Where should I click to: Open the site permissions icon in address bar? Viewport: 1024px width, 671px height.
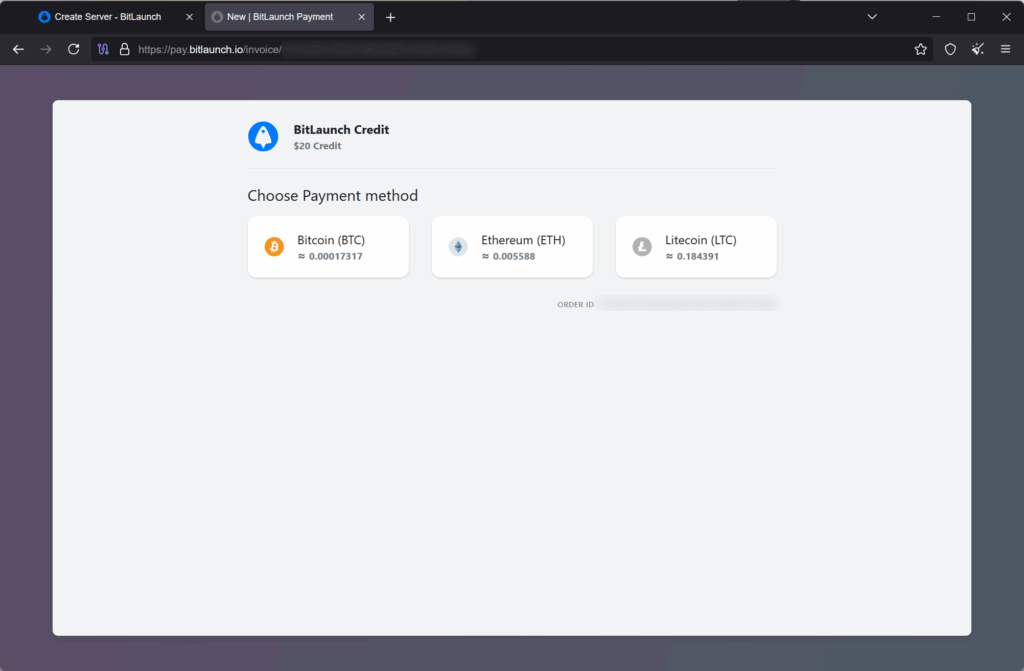[103, 49]
